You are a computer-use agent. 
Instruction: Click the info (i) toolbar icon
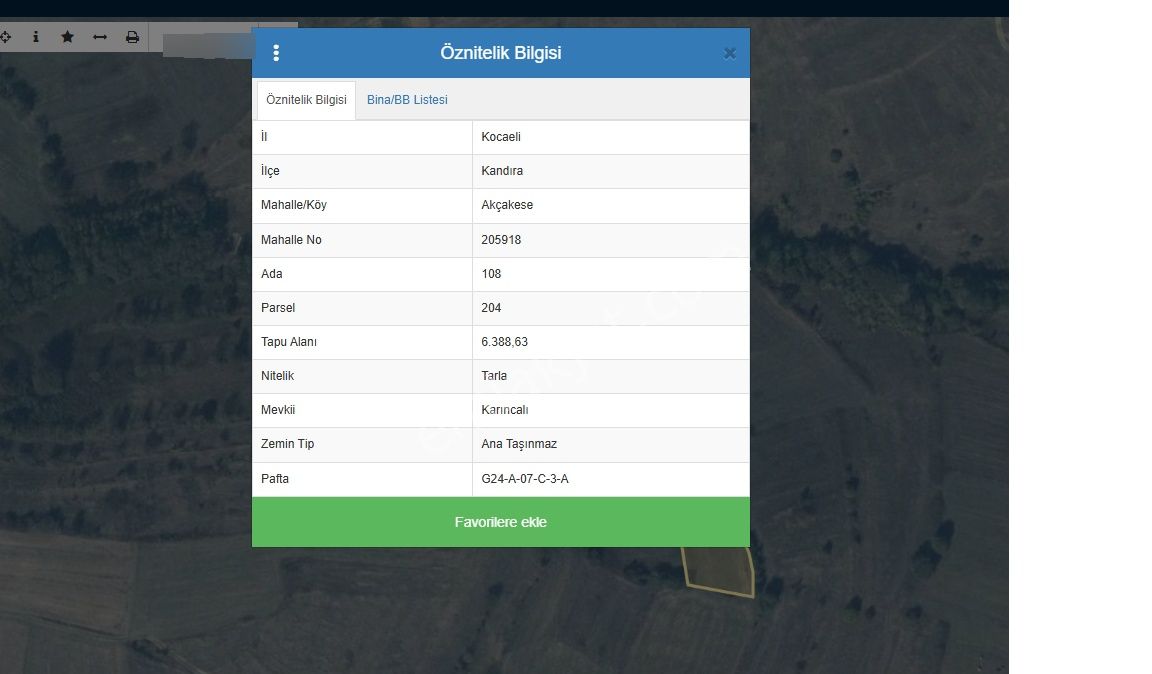36,37
